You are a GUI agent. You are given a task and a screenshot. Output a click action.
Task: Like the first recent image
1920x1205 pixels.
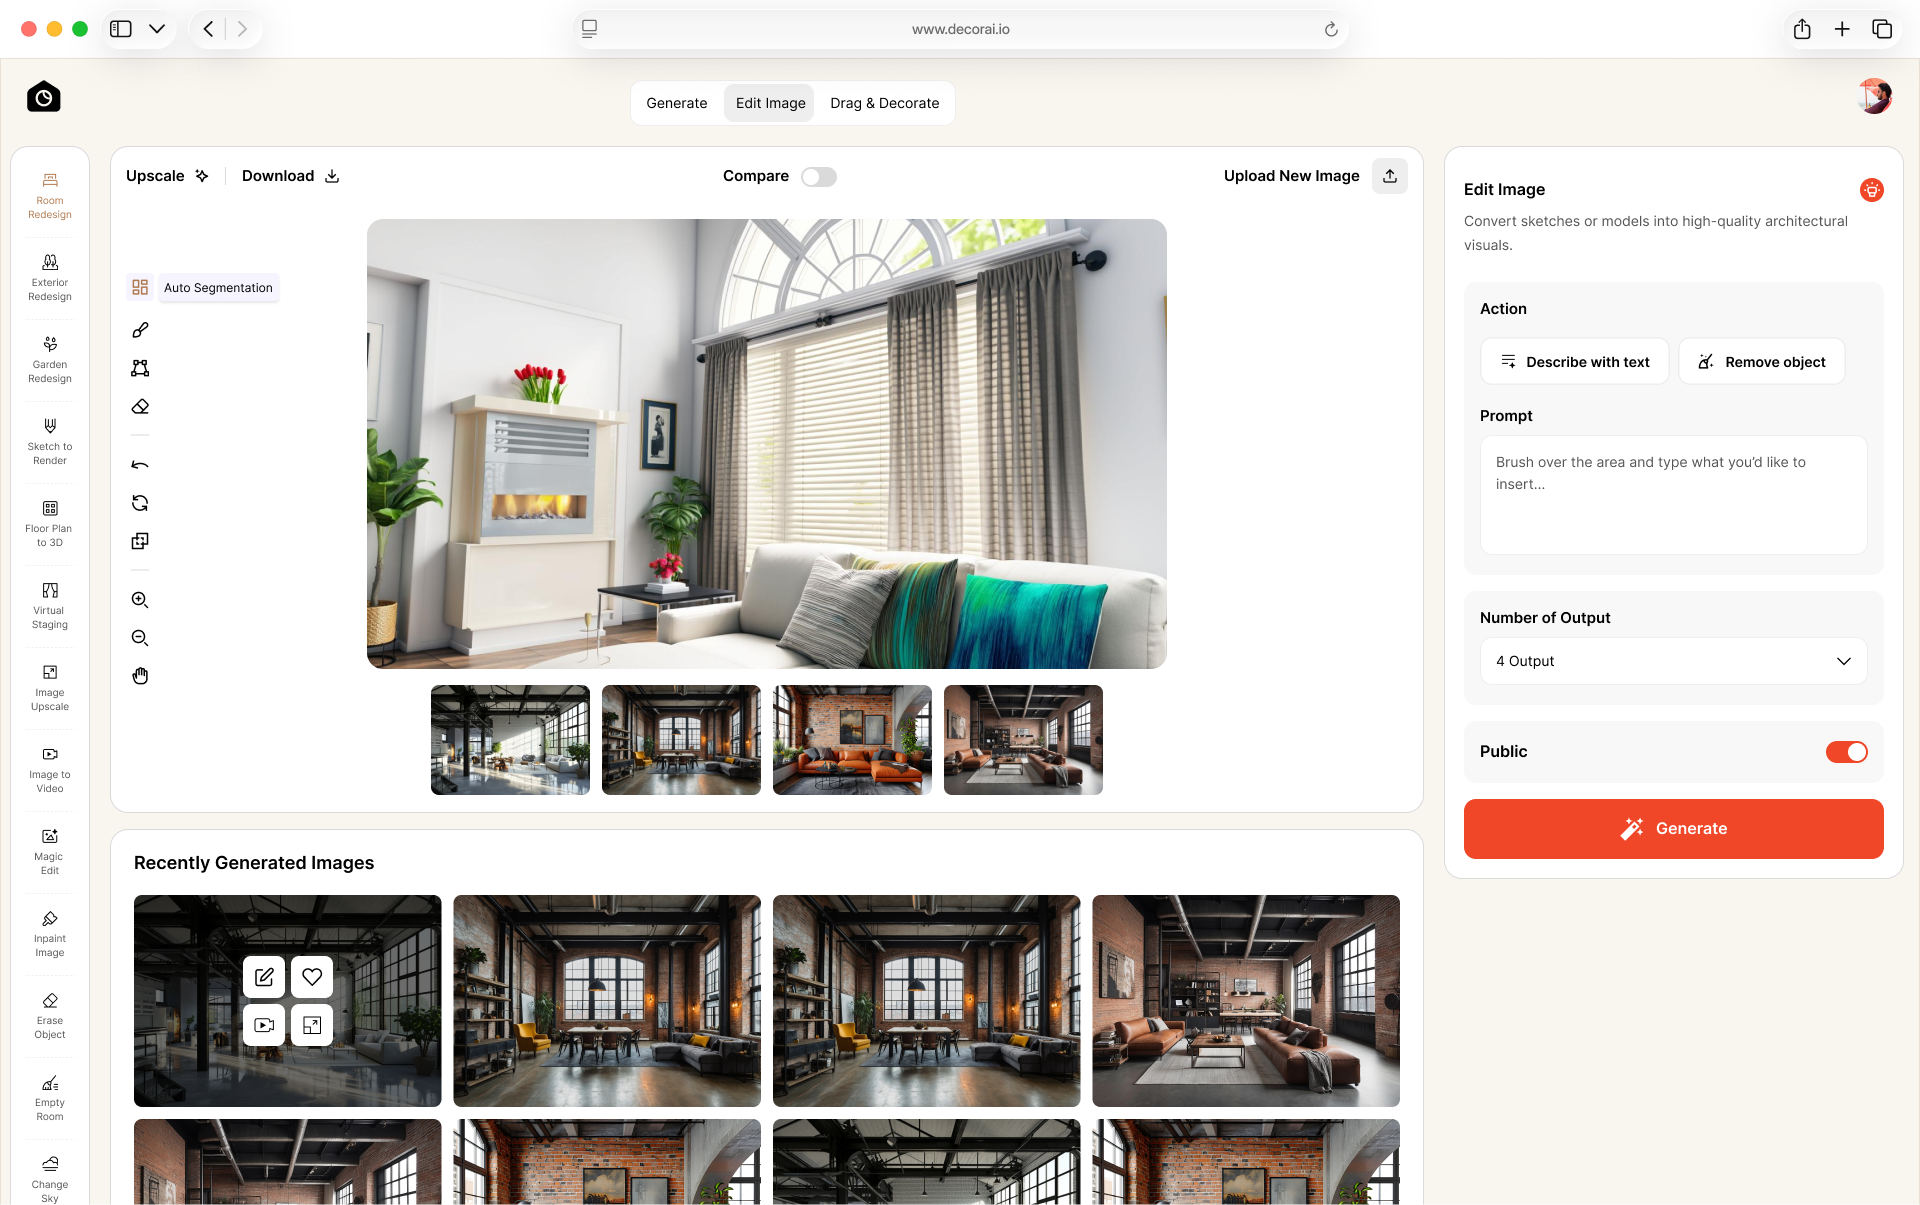coord(312,977)
